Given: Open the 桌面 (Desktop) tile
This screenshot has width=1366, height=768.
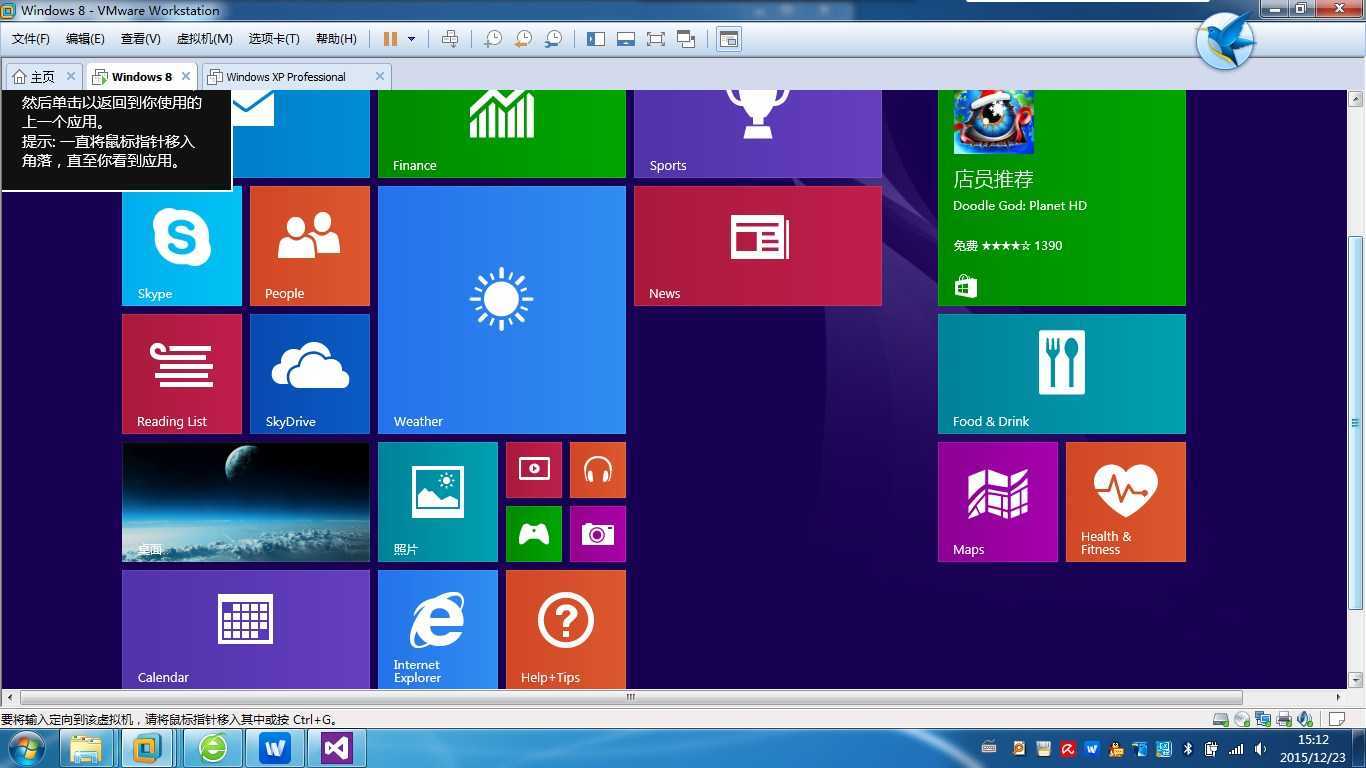Looking at the screenshot, I should click(x=246, y=502).
